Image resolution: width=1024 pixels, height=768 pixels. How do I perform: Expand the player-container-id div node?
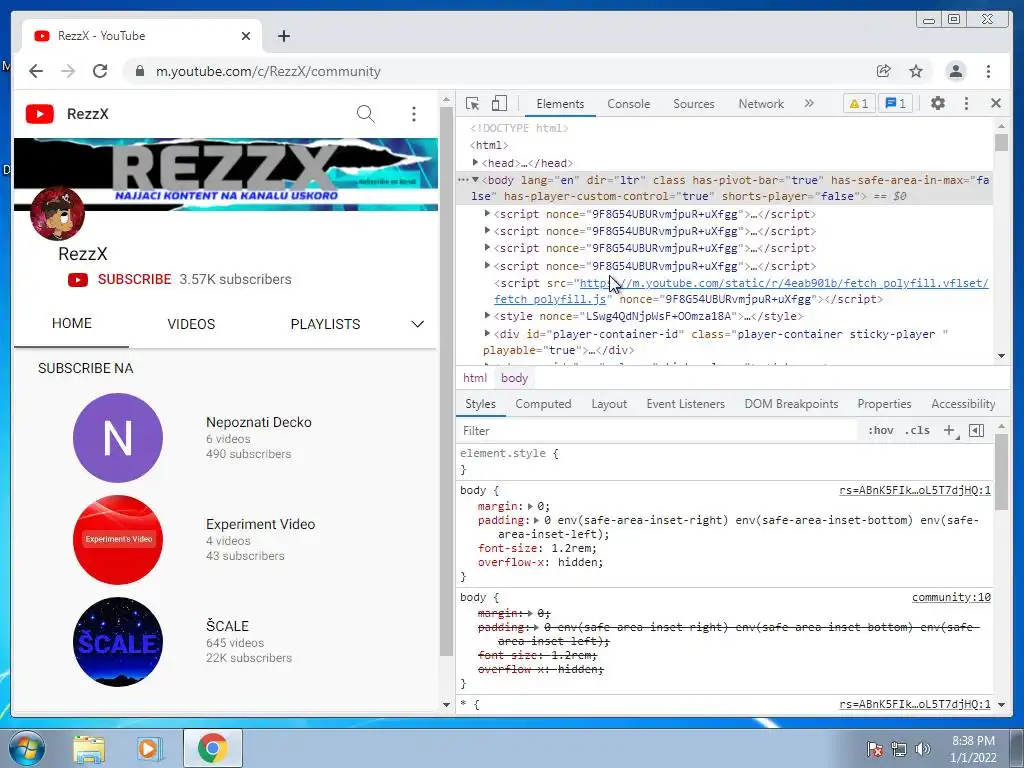[487, 333]
